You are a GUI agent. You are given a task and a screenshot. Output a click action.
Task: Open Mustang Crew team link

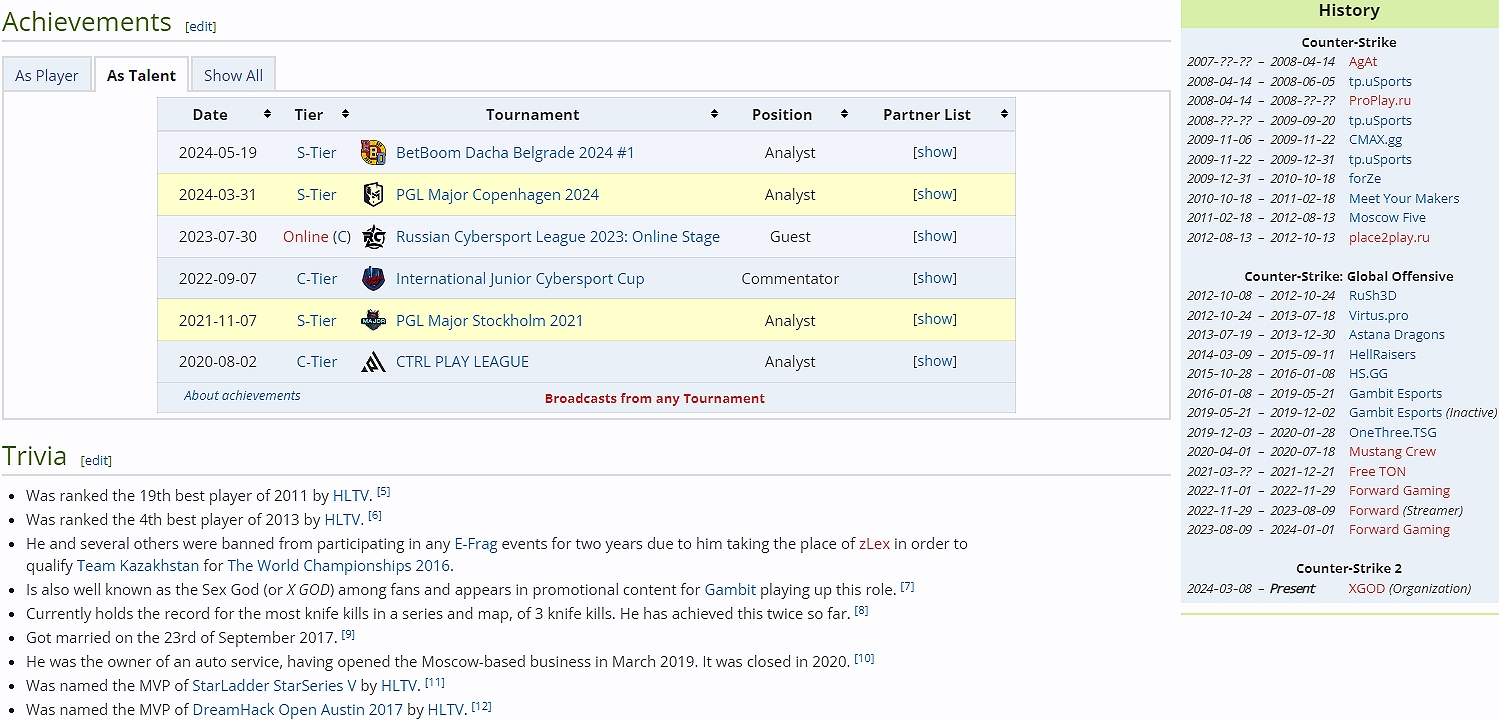point(1392,452)
